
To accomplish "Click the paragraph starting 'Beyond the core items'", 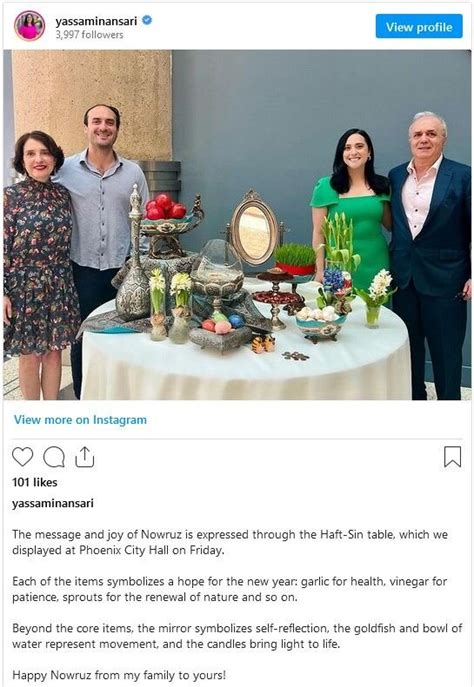I will pyautogui.click(x=237, y=636).
